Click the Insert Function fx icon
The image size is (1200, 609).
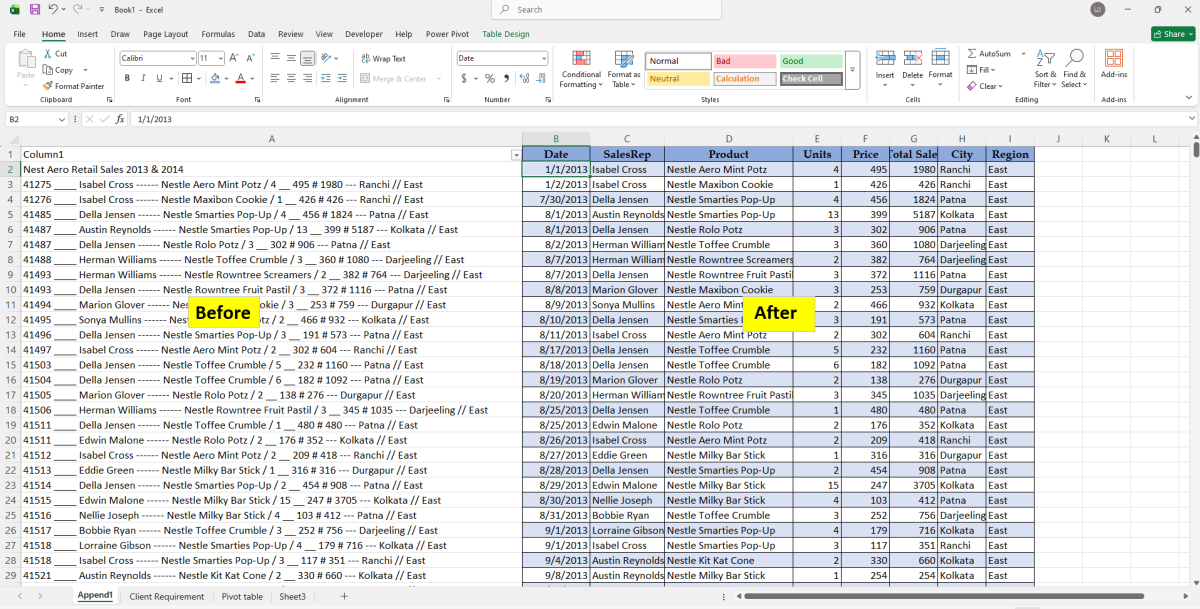(120, 119)
